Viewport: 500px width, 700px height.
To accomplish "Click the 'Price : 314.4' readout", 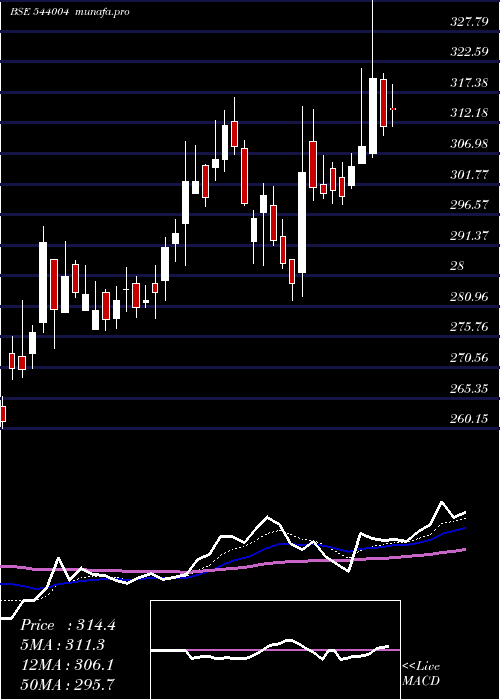I will [x=68, y=625].
